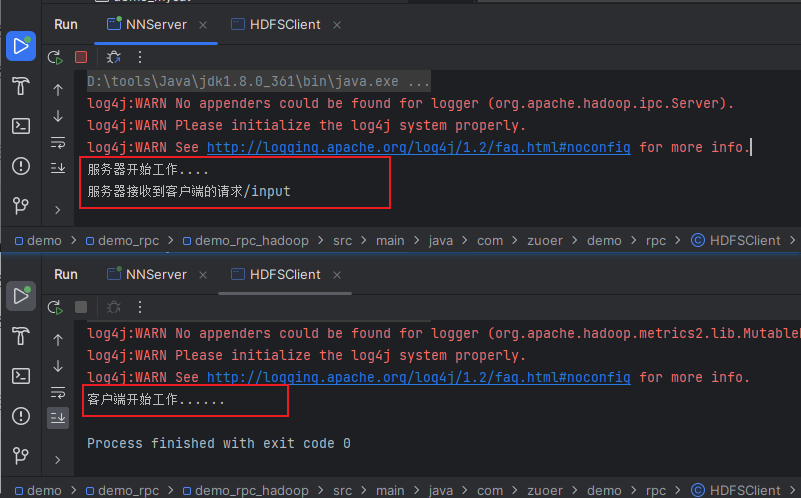Screen dimensions: 801x498
Task: Expand the chevron at bottom of upper console gutter
Action: [x=58, y=210]
